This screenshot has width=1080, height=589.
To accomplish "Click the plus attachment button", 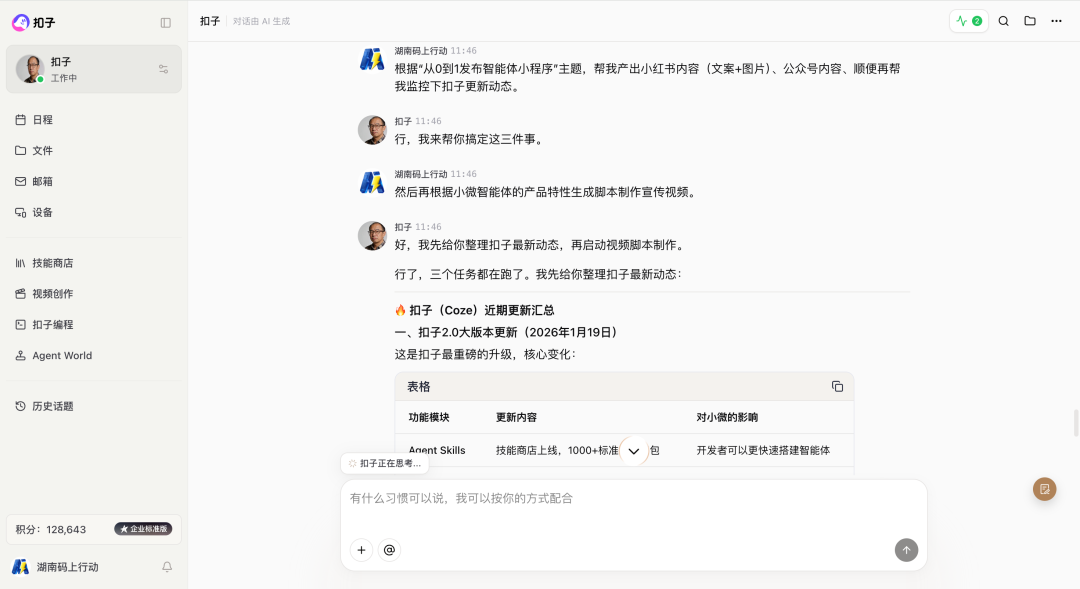I will point(362,550).
